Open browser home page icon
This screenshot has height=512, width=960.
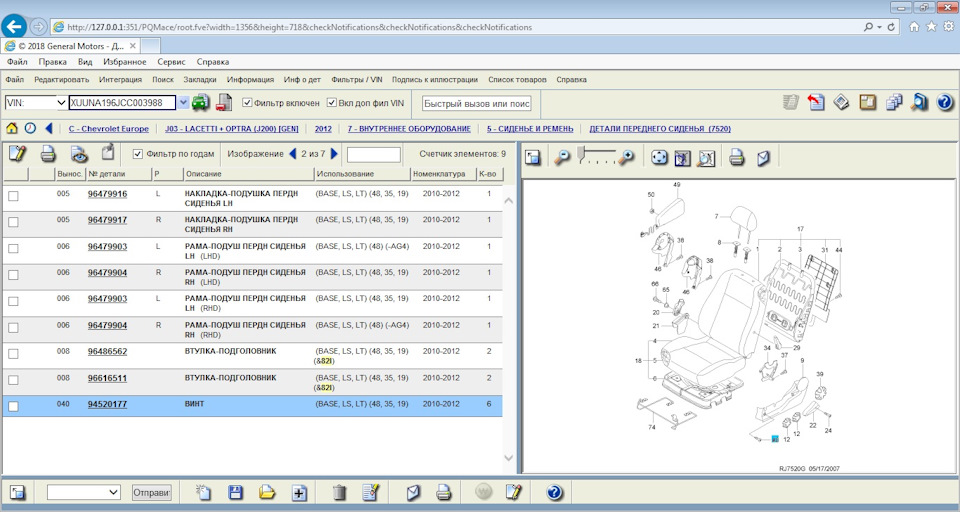click(914, 26)
